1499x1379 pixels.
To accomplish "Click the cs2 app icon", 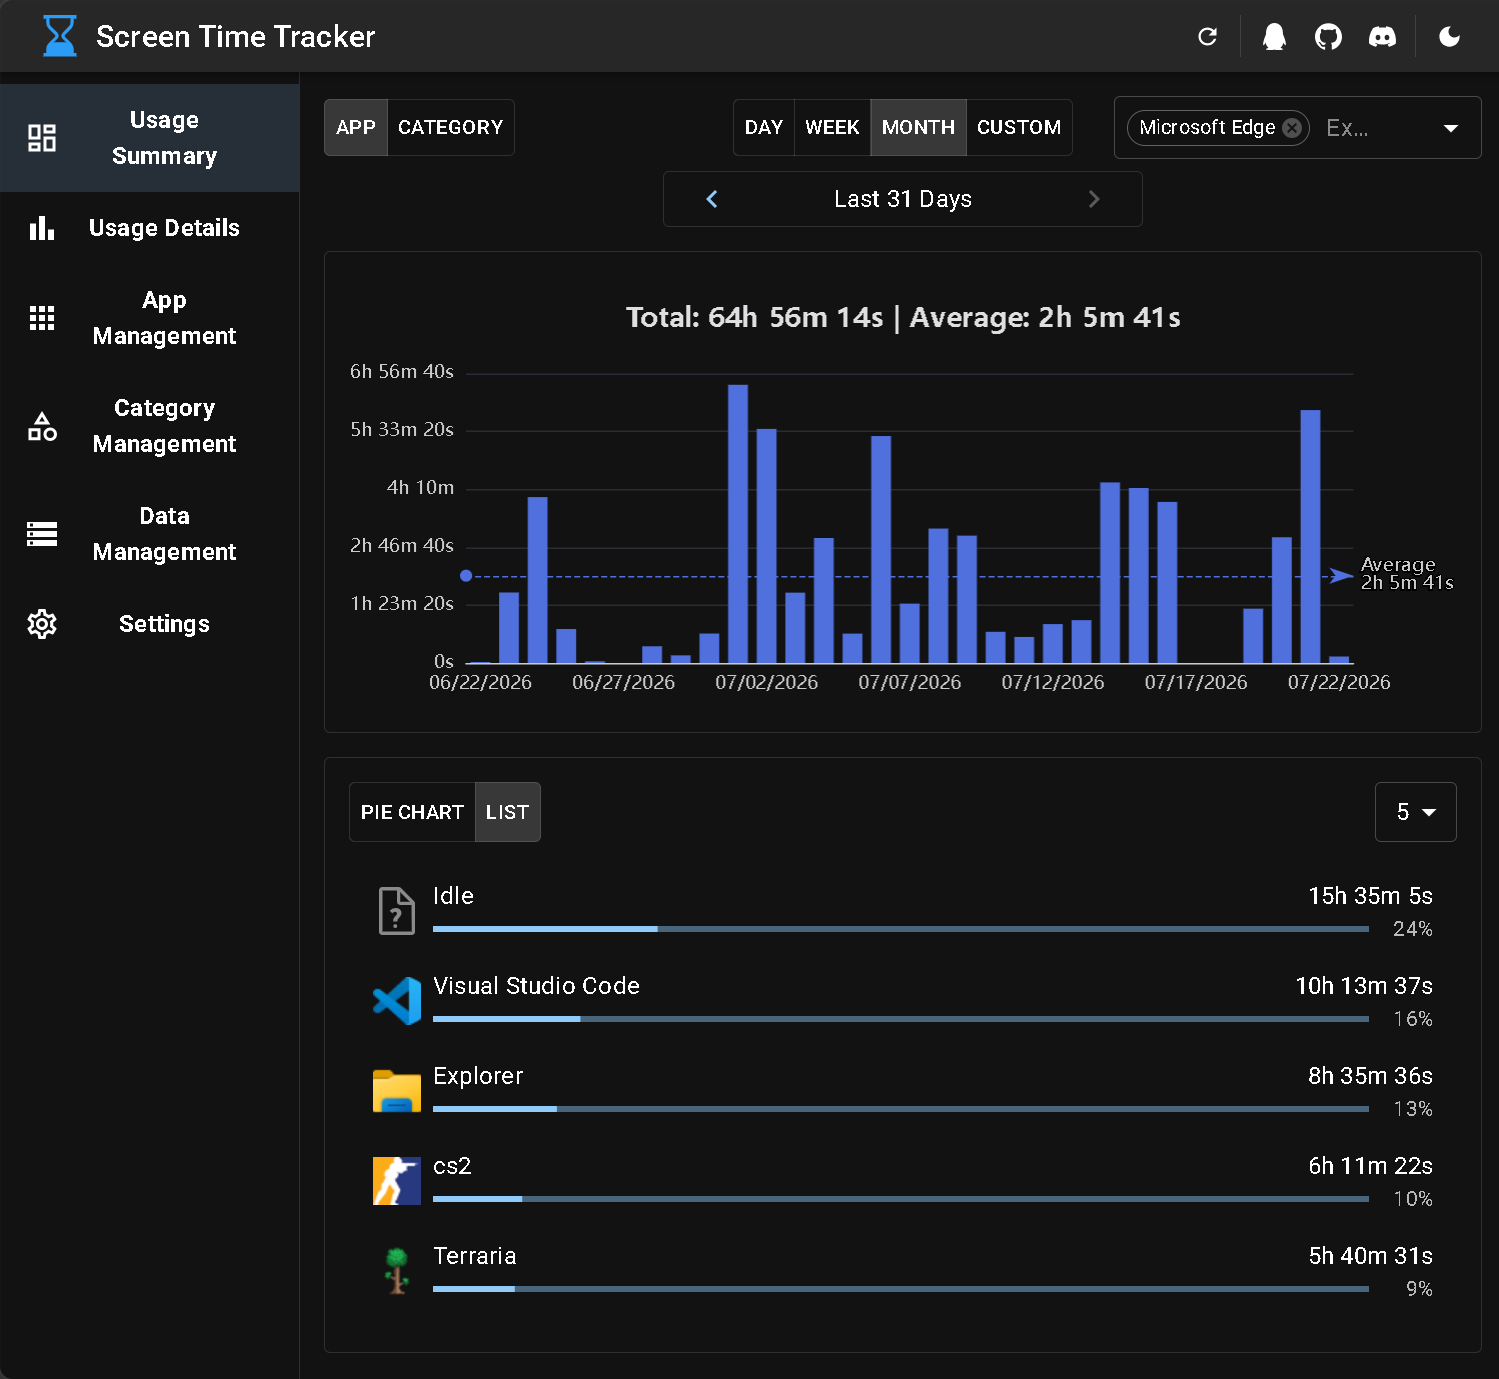I will click(x=397, y=1180).
